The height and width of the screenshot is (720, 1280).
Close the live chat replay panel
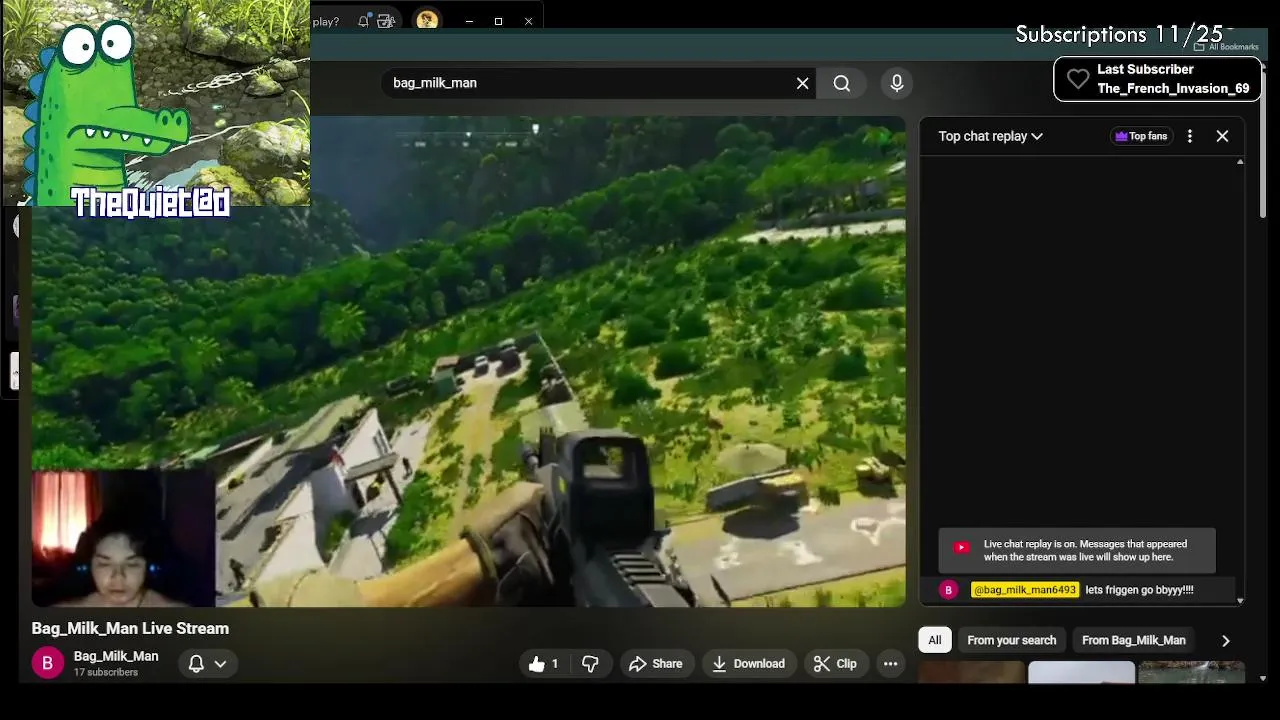point(1222,136)
